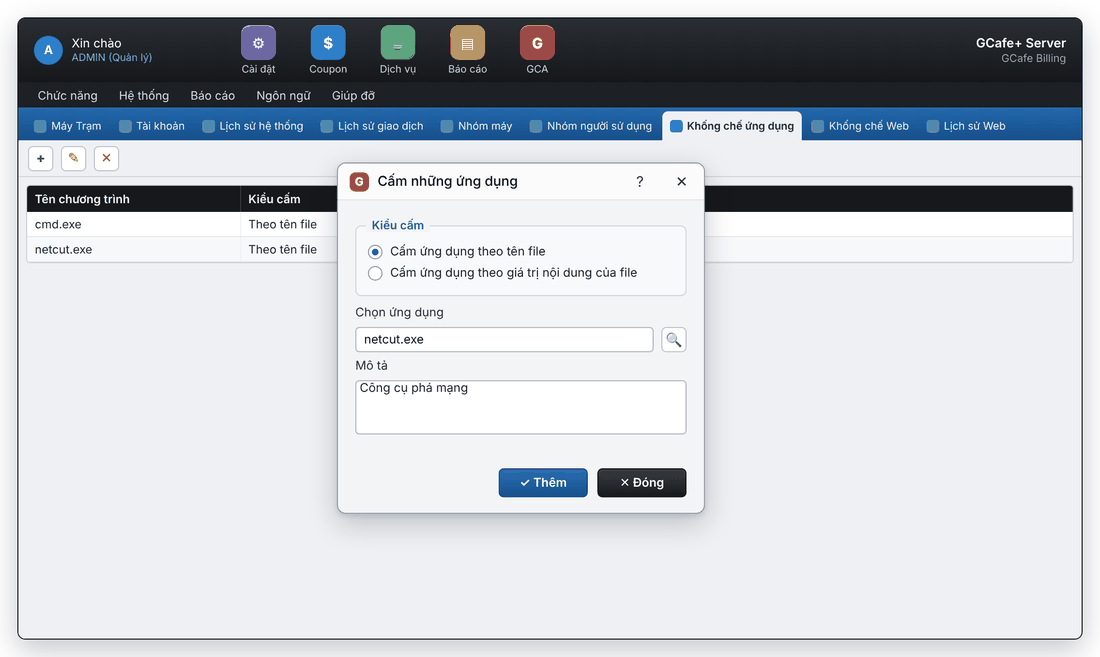Click the Thêm button
1100x657 pixels.
[543, 482]
